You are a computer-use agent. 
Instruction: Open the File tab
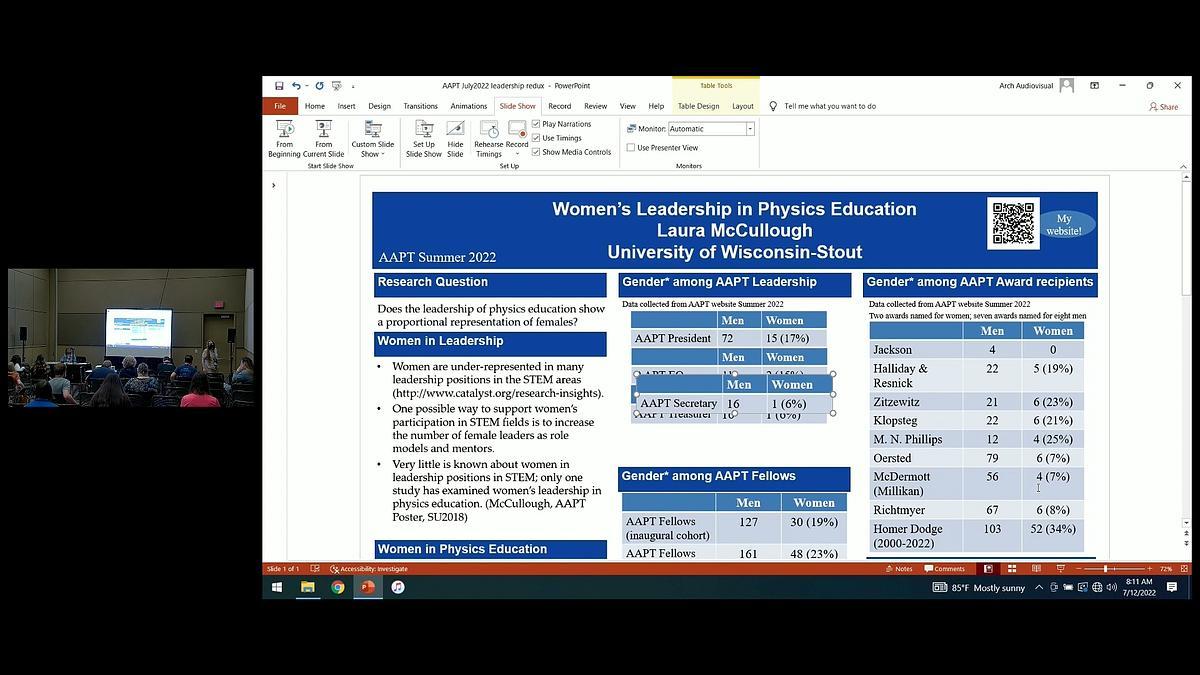[x=280, y=106]
